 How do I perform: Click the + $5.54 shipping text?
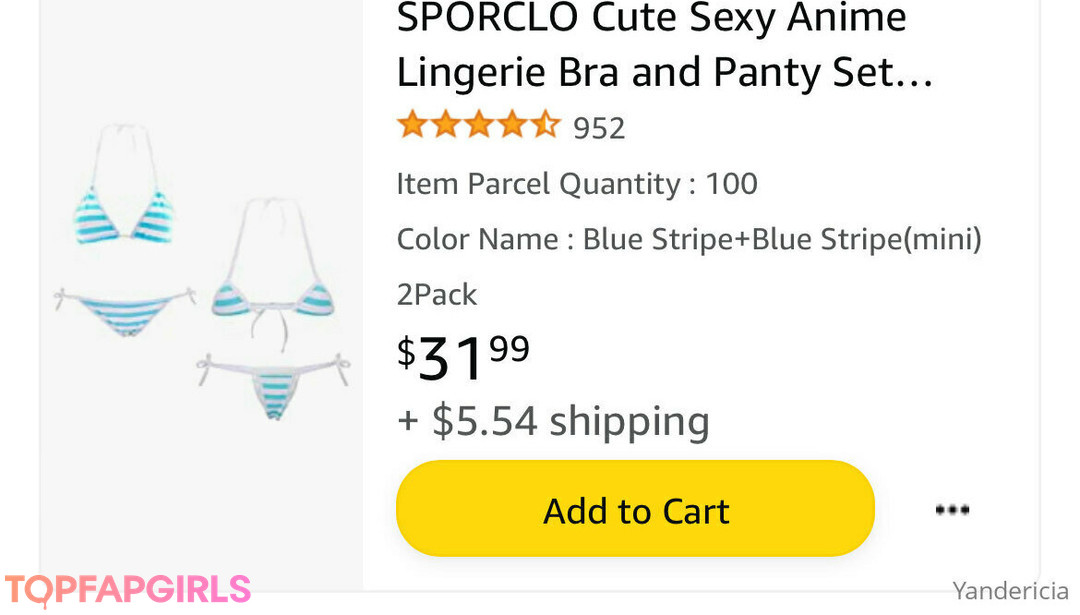tap(553, 421)
